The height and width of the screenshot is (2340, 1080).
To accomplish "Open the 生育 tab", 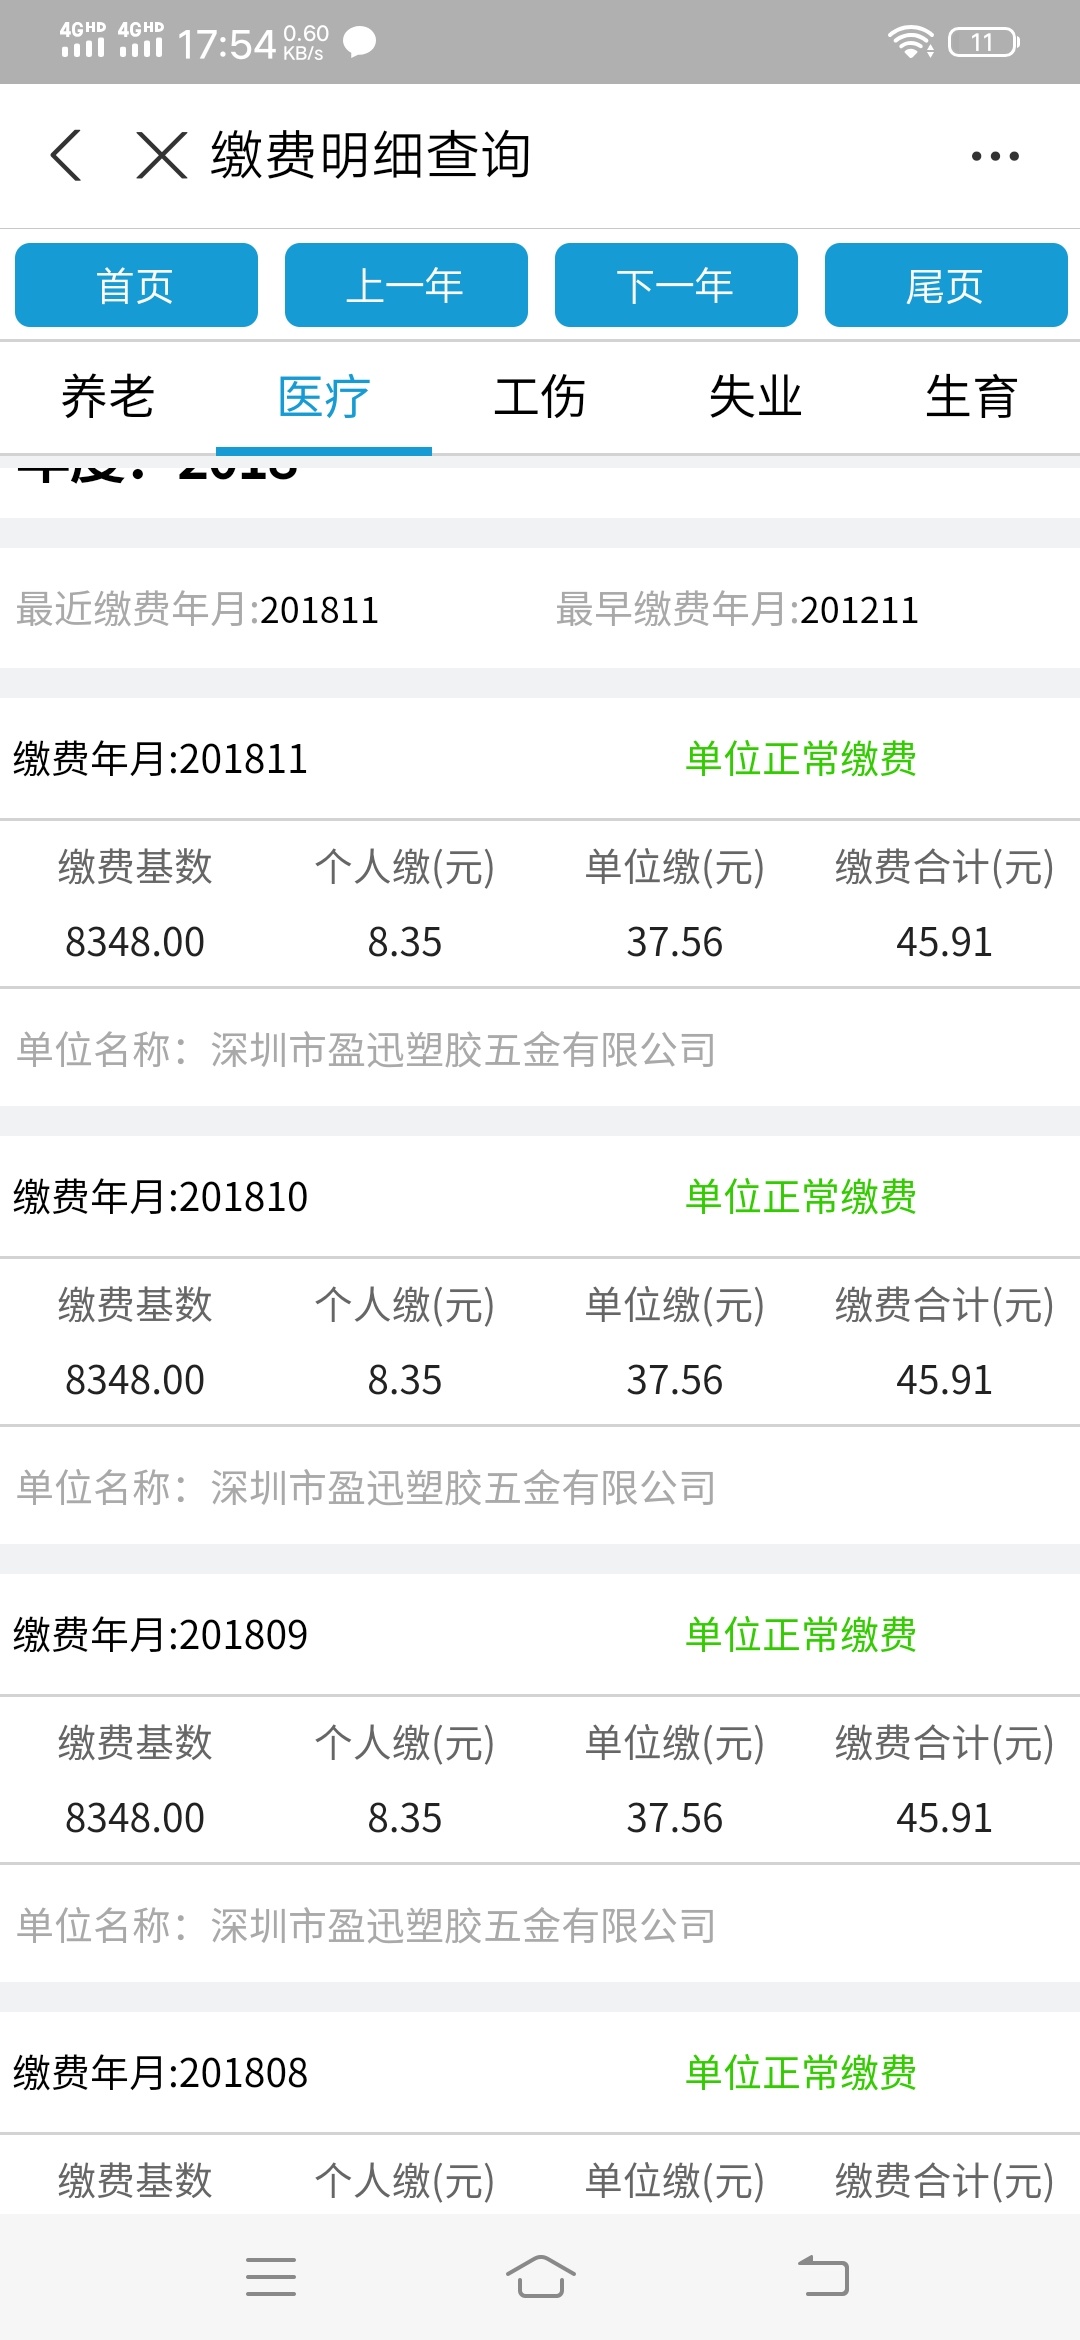I will (972, 397).
